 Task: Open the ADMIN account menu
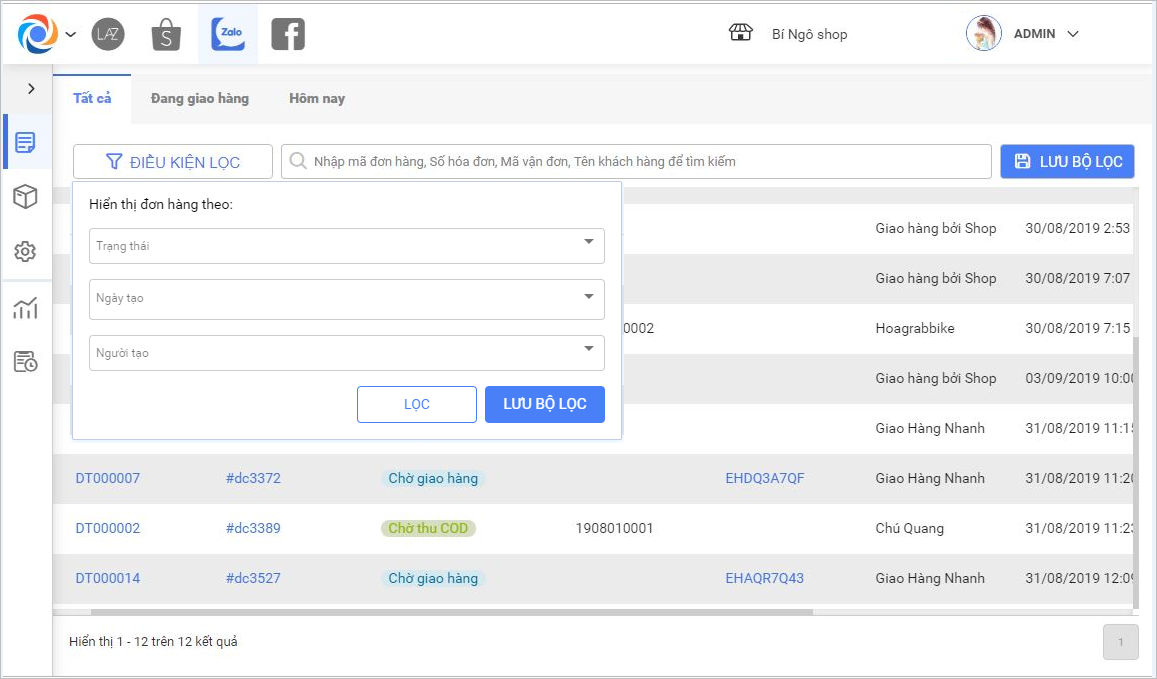pyautogui.click(x=1045, y=34)
